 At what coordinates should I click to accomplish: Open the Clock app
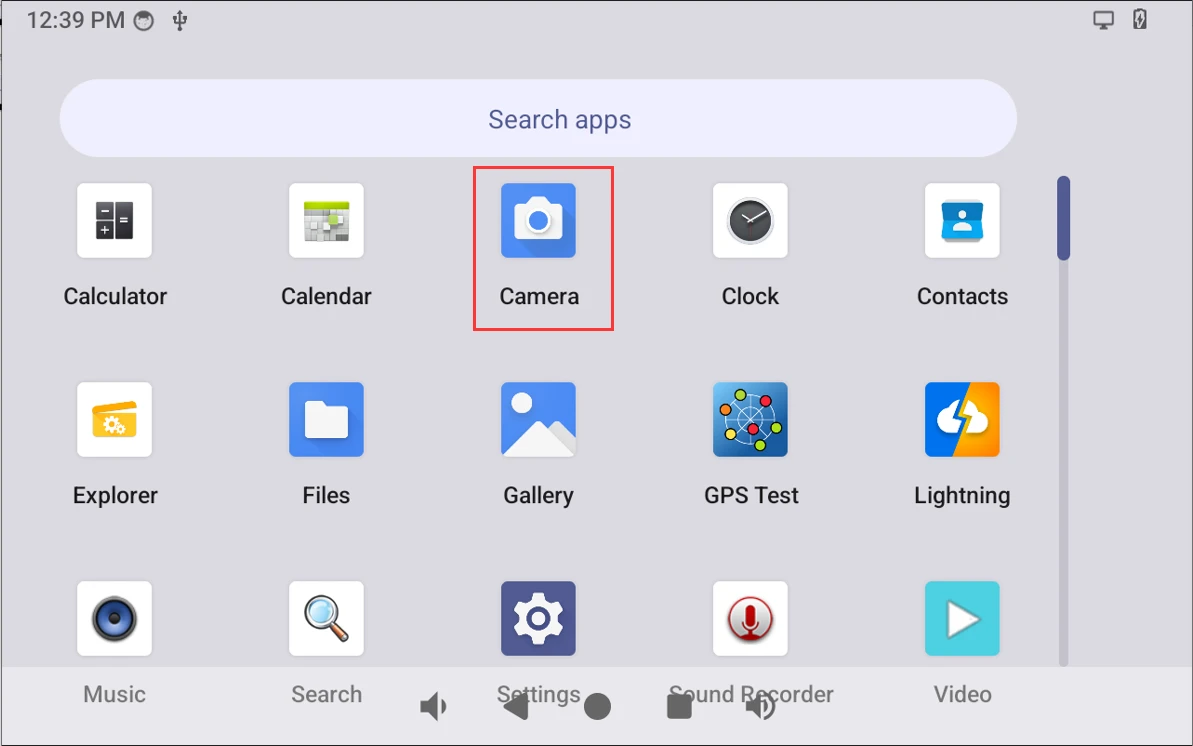click(x=750, y=221)
